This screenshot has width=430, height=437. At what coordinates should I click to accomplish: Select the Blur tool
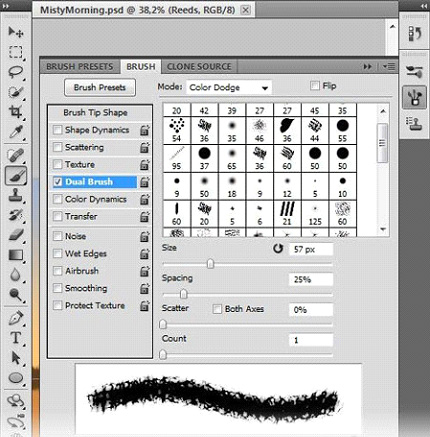coord(15,275)
